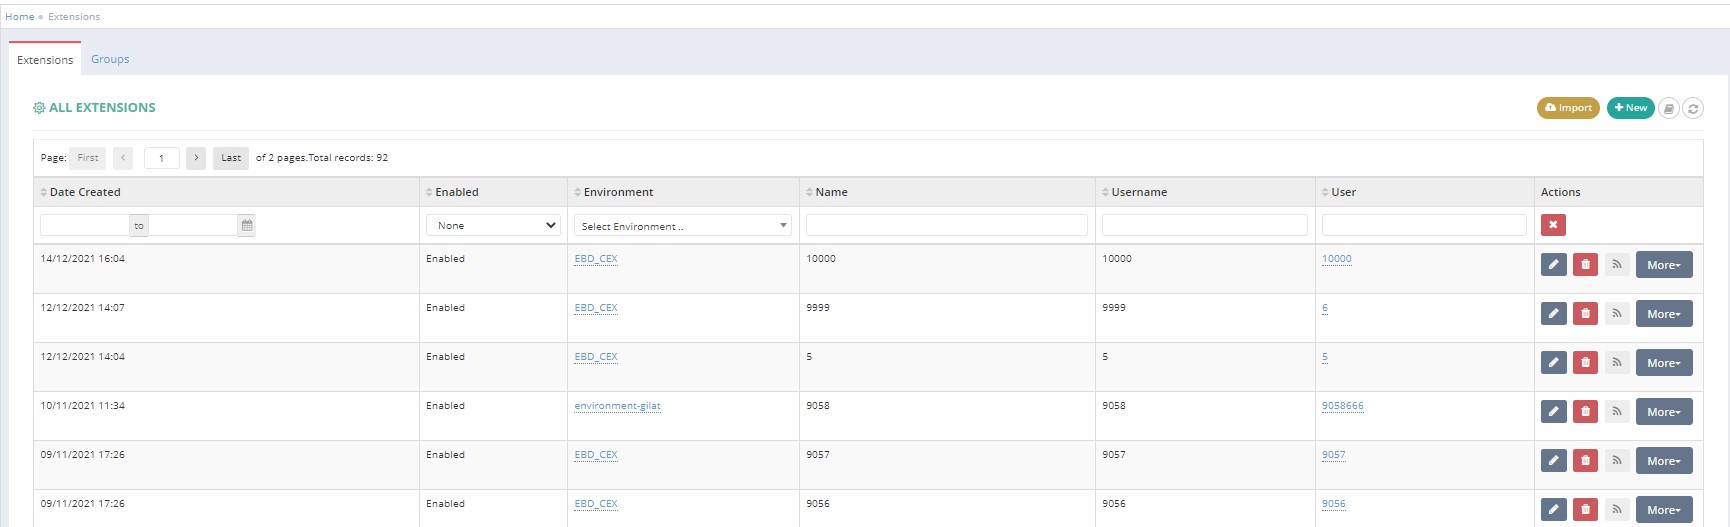Go to the First page

(x=88, y=158)
